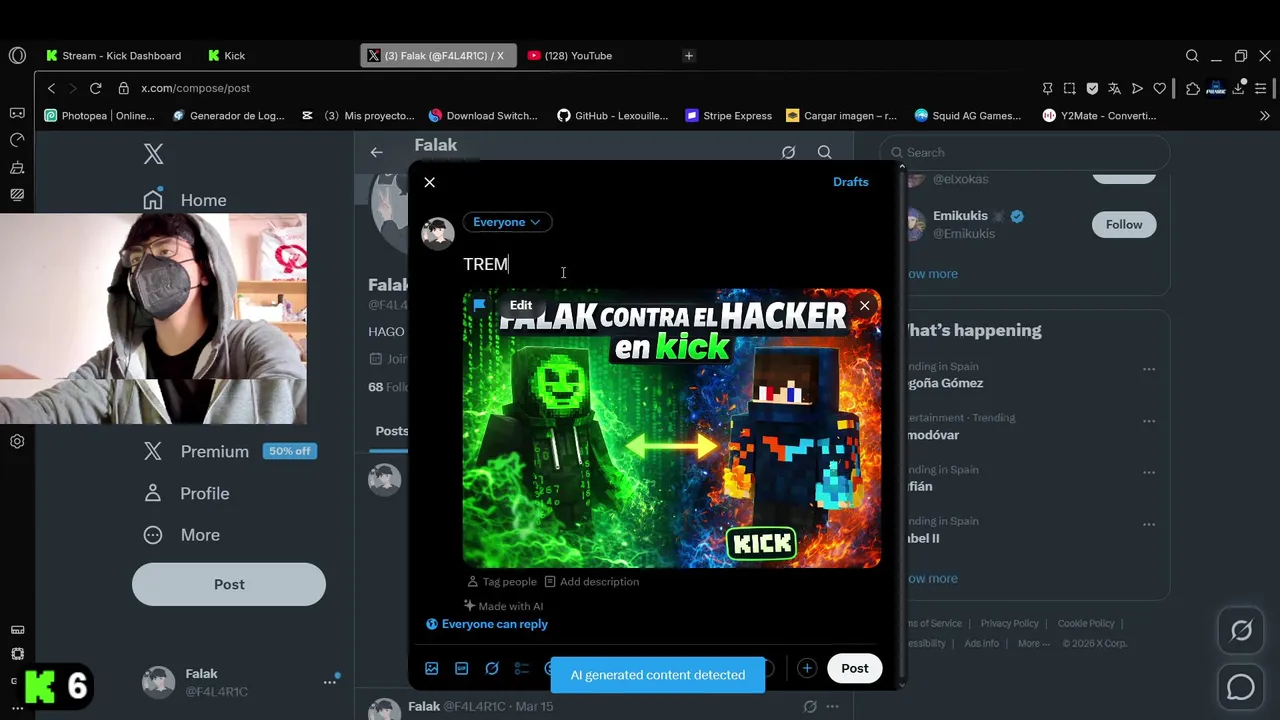Open the floating messages chat button

(1241, 687)
